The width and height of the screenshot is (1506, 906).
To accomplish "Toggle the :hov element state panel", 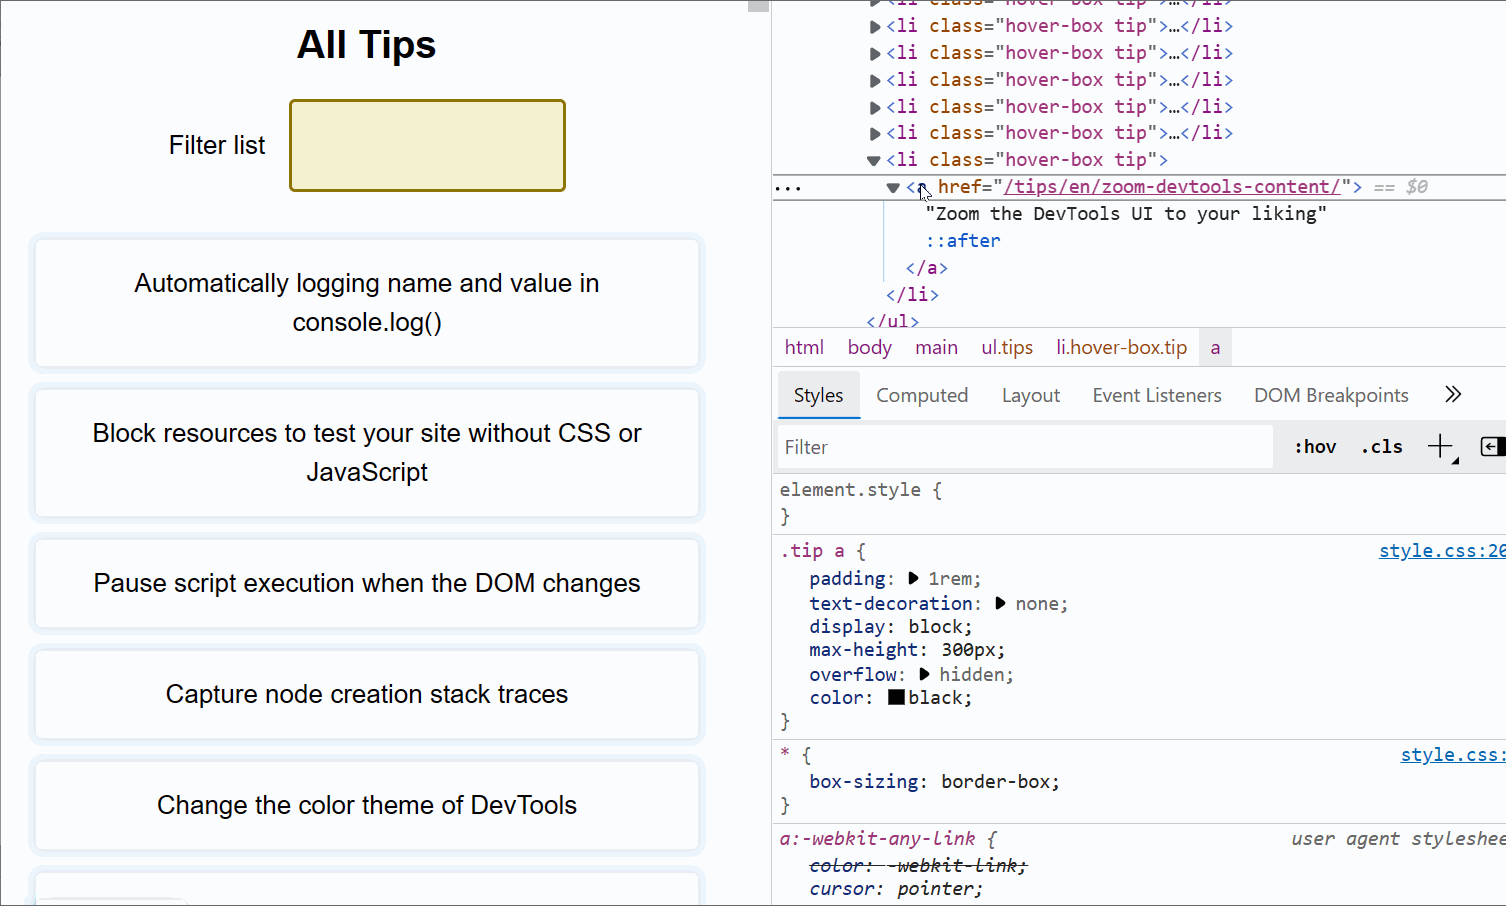I will pos(1315,447).
